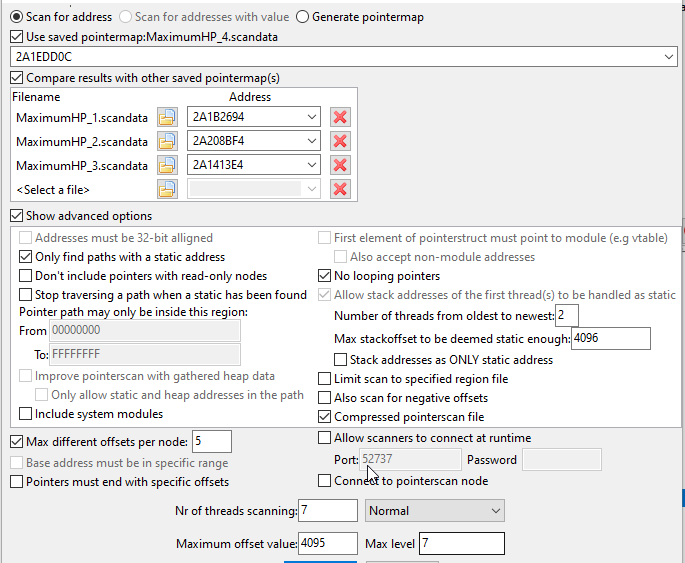Image resolution: width=685 pixels, height=563 pixels.
Task: Choose Scan for address radio option
Action: tap(17, 17)
